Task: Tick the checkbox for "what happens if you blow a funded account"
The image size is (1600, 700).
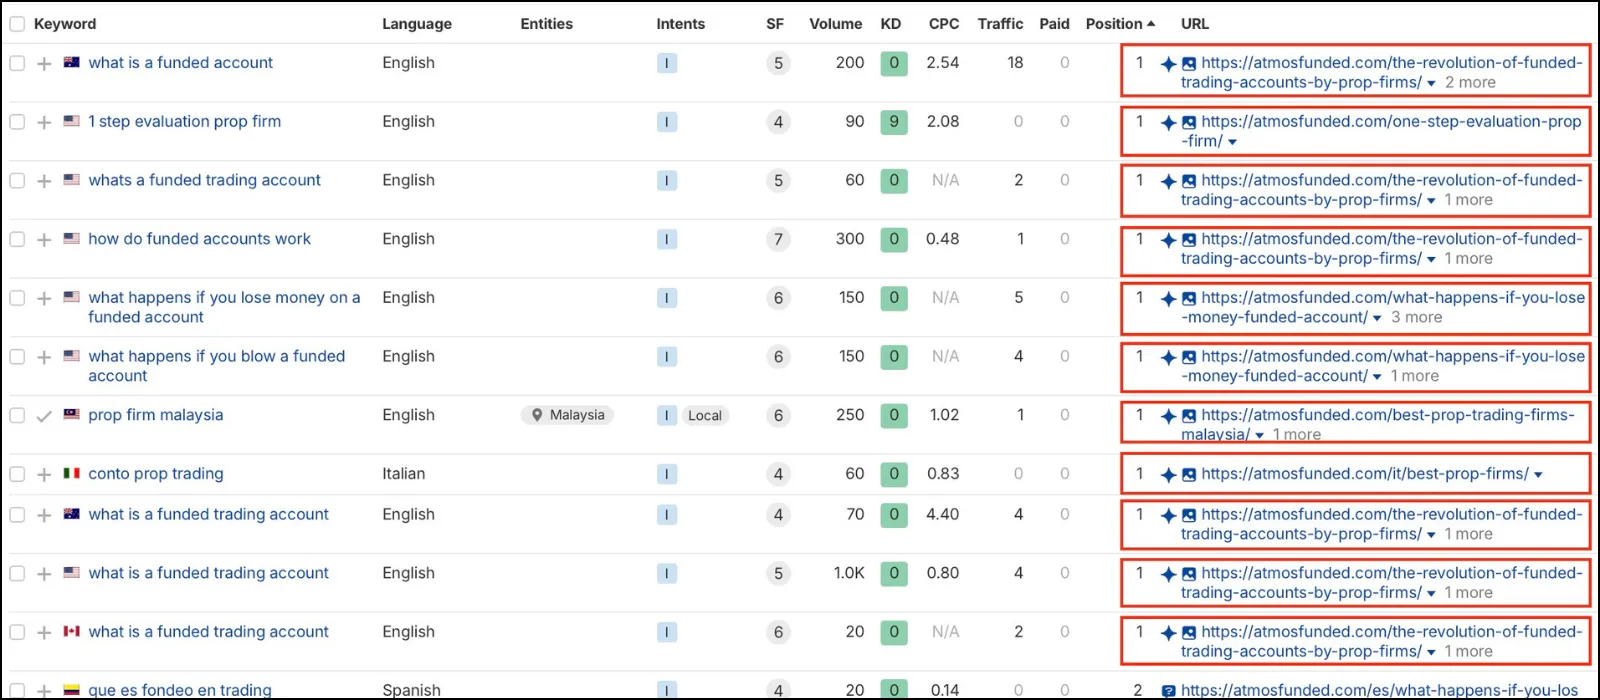Action: click(x=17, y=357)
